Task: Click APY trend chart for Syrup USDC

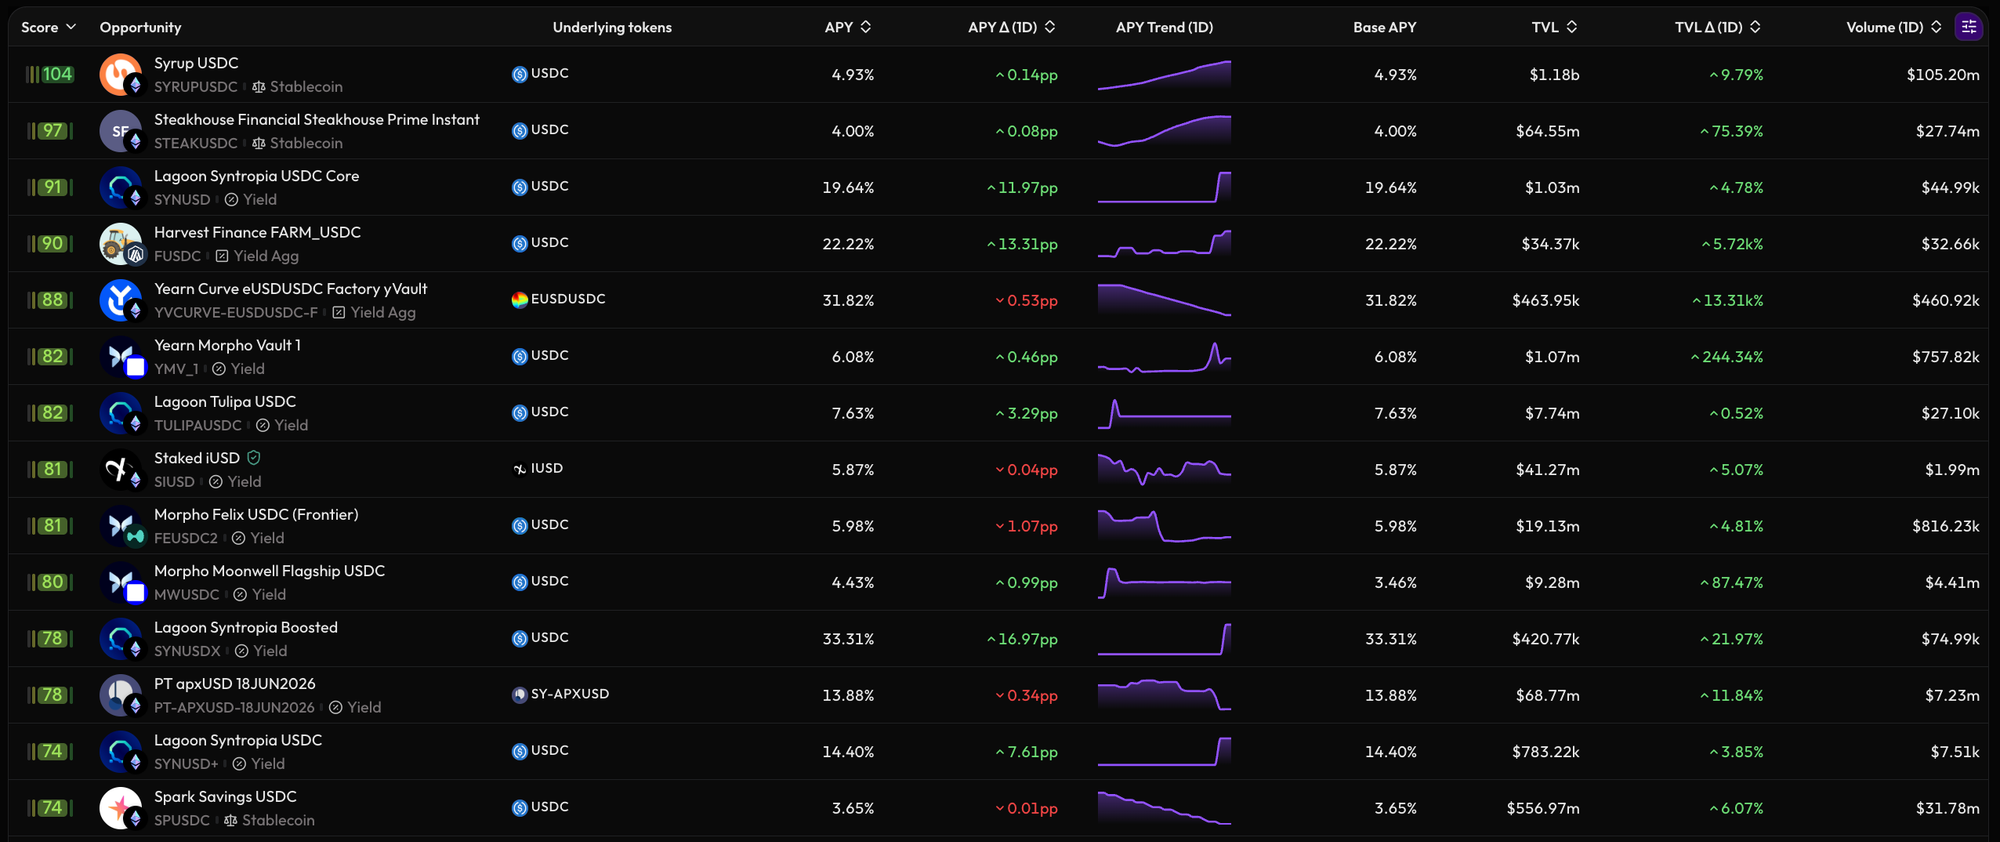Action: [x=1164, y=75]
